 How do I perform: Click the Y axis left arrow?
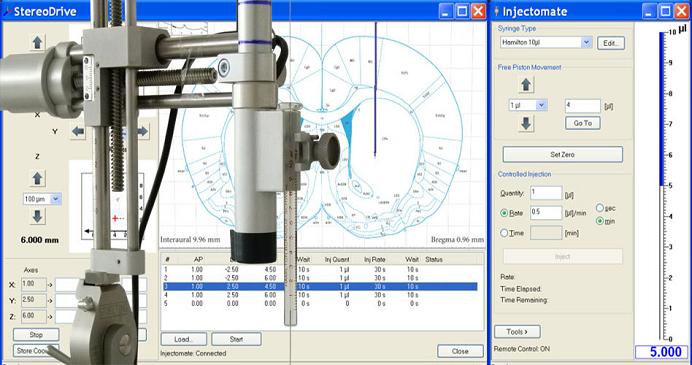[79, 131]
